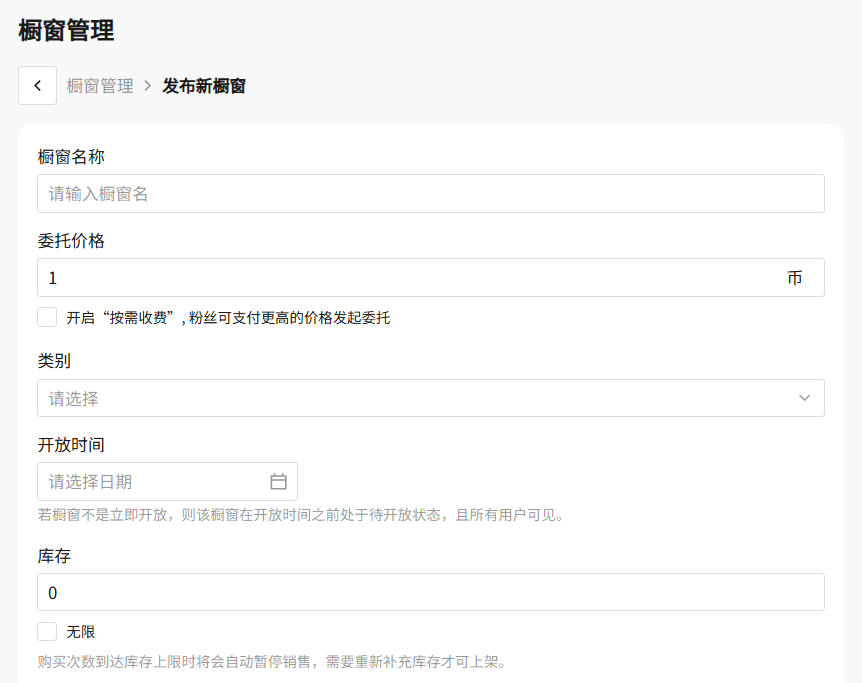
Task: Tick the 无限 stock checkbox
Action: [47, 631]
